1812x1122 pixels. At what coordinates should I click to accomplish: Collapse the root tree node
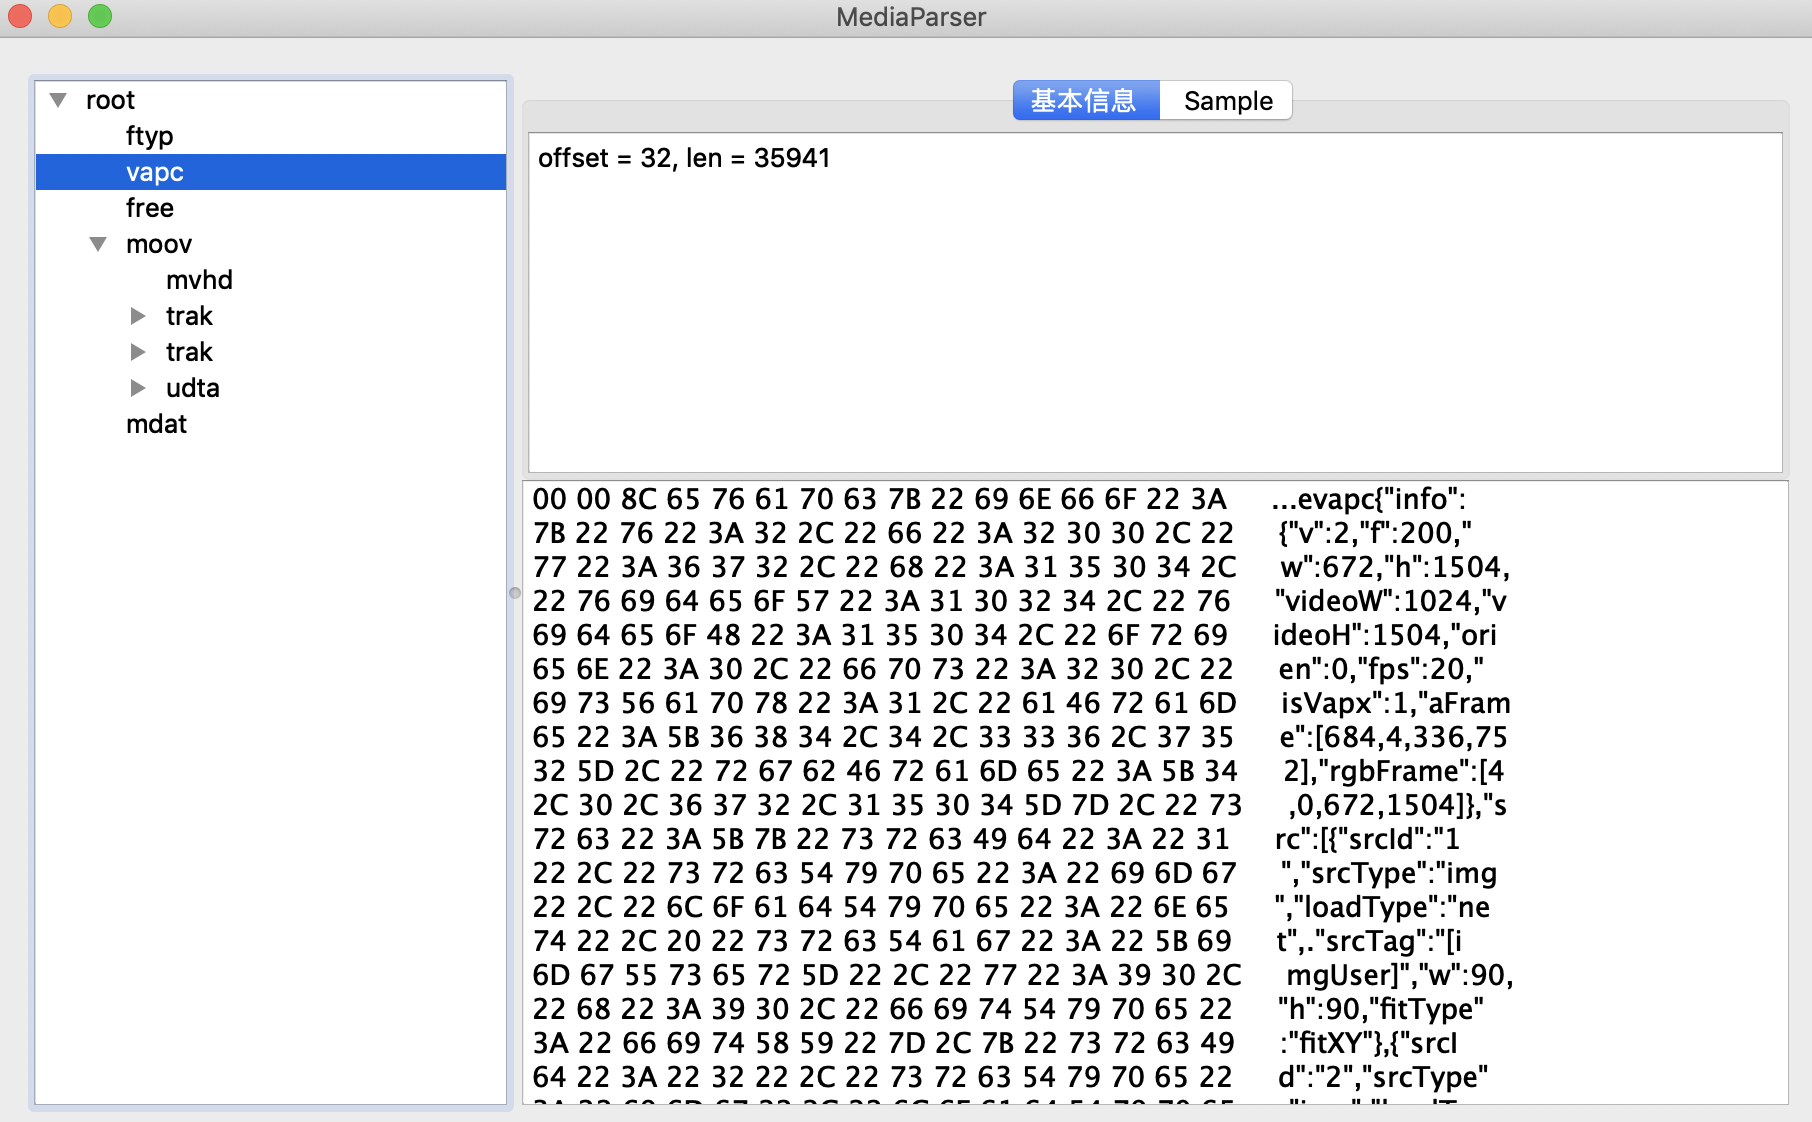click(59, 100)
